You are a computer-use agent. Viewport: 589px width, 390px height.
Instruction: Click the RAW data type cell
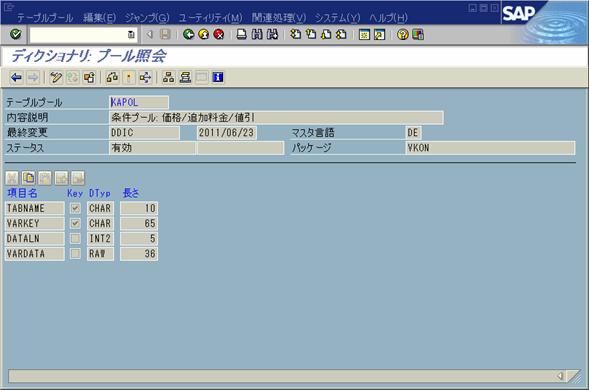(100, 254)
